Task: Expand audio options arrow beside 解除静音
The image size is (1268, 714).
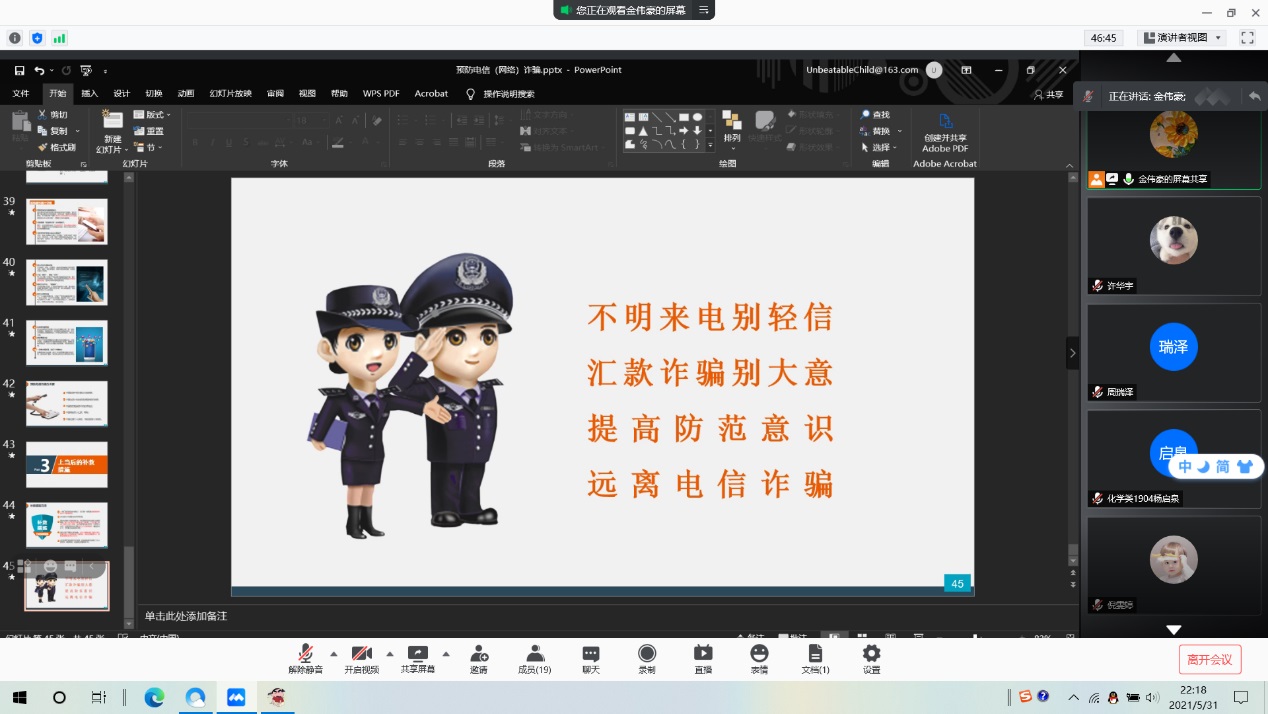Action: [x=334, y=653]
